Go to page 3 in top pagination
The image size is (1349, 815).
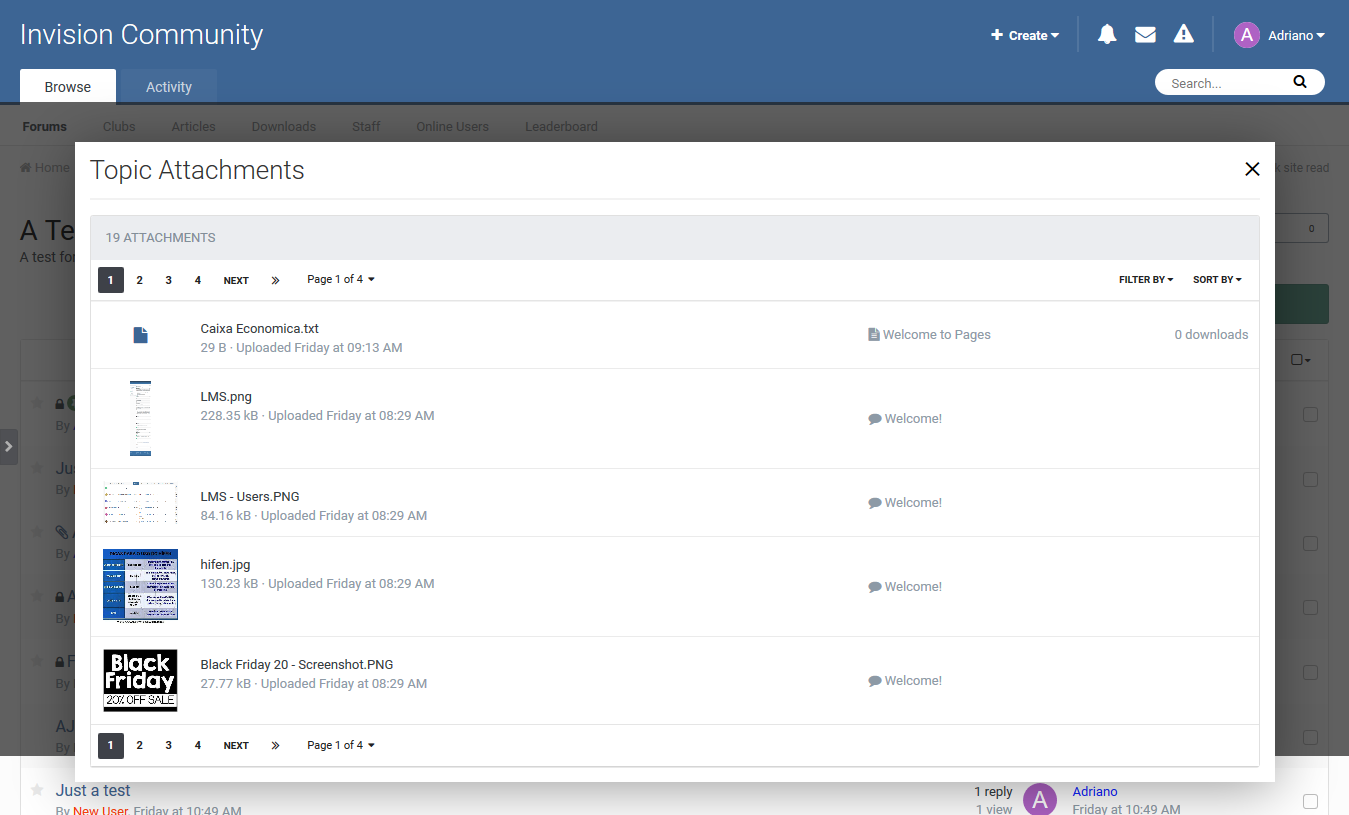coord(168,280)
